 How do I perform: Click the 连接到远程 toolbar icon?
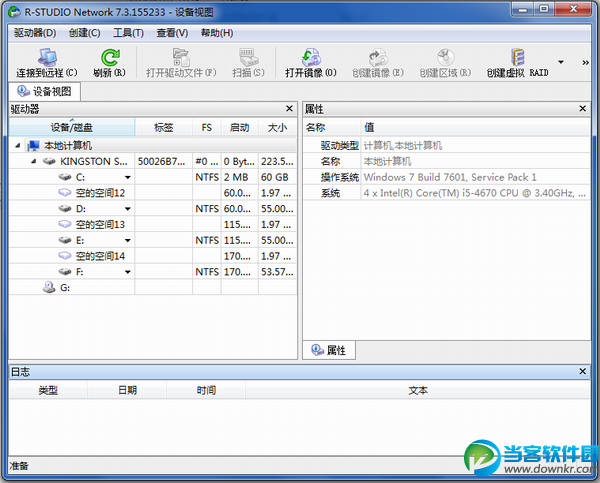[x=47, y=57]
